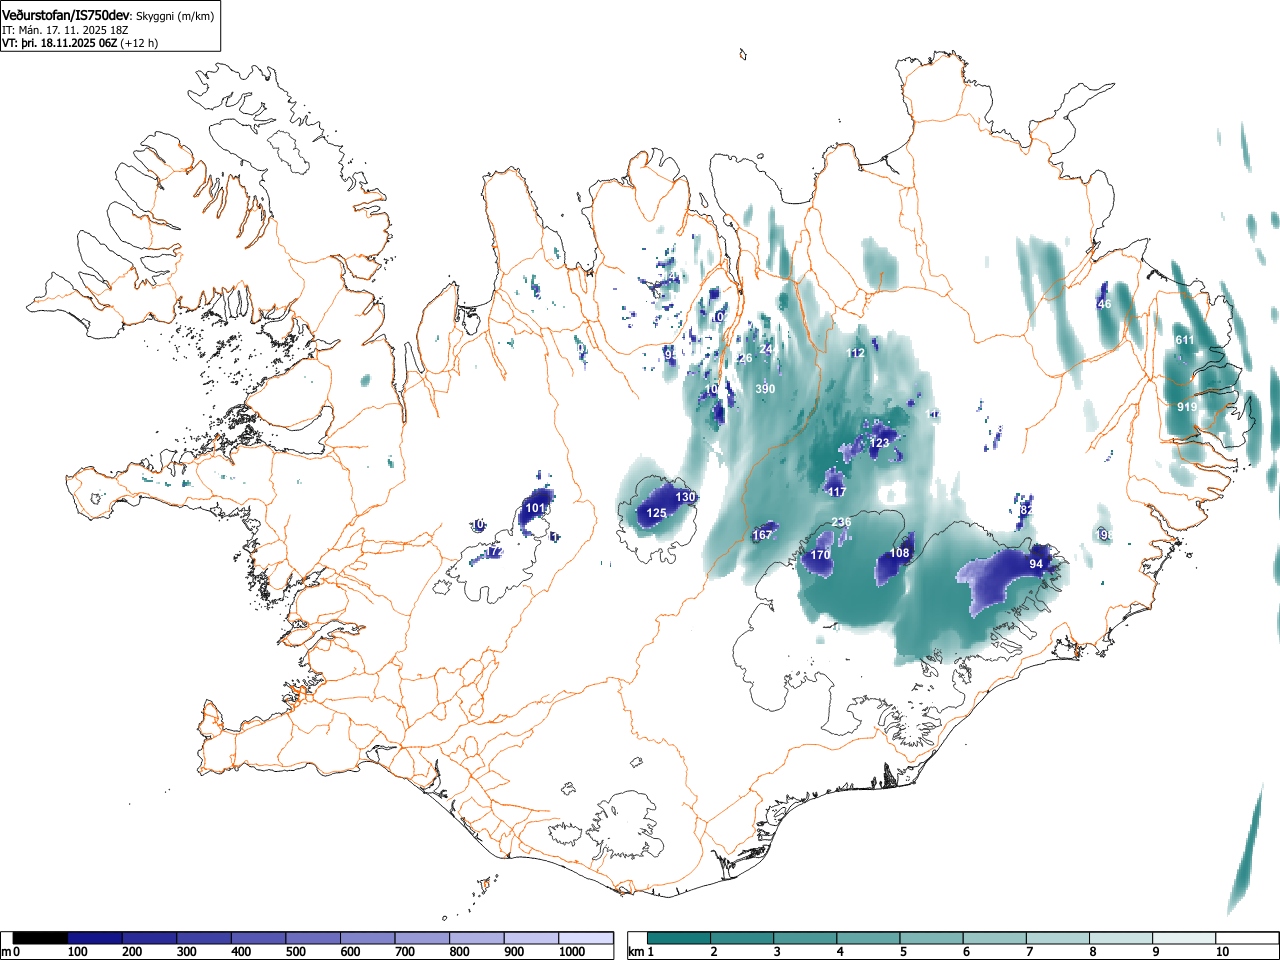Click the 9 tick on the km legend
Screen dimensions: 1280x960
pos(1157,952)
